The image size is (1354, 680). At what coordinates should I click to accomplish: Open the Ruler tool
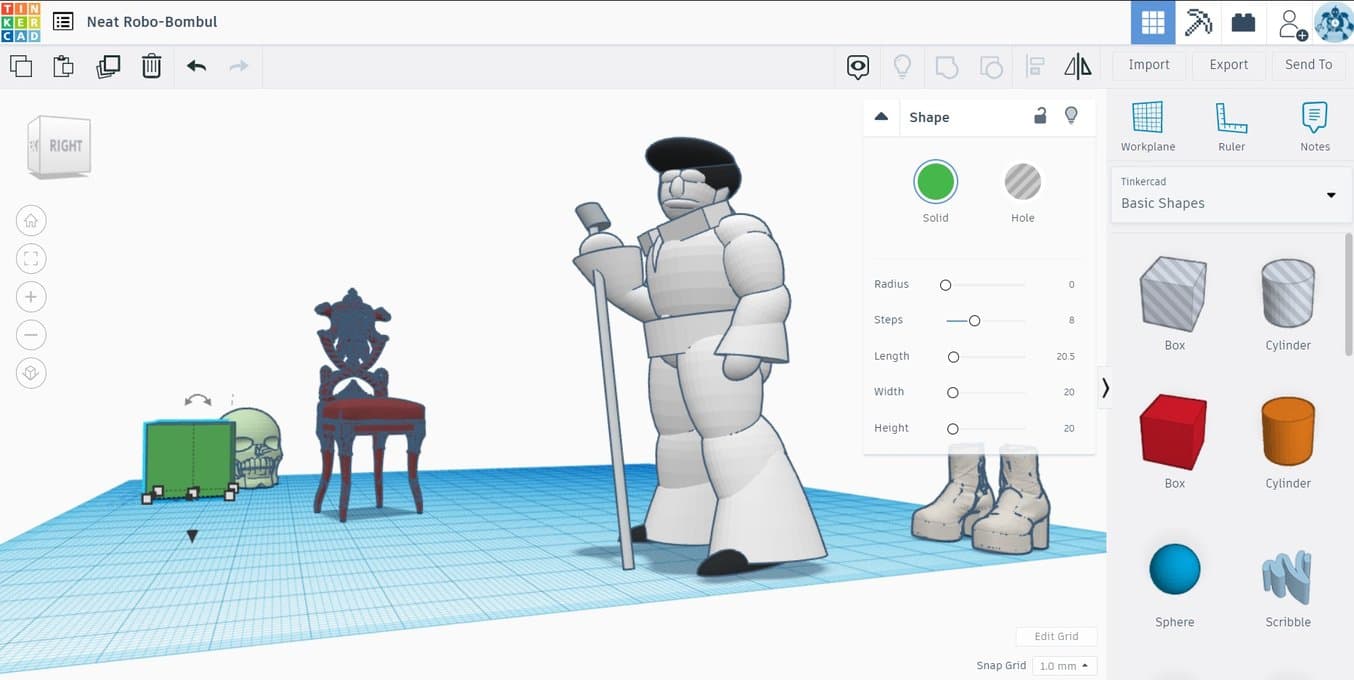point(1231,126)
